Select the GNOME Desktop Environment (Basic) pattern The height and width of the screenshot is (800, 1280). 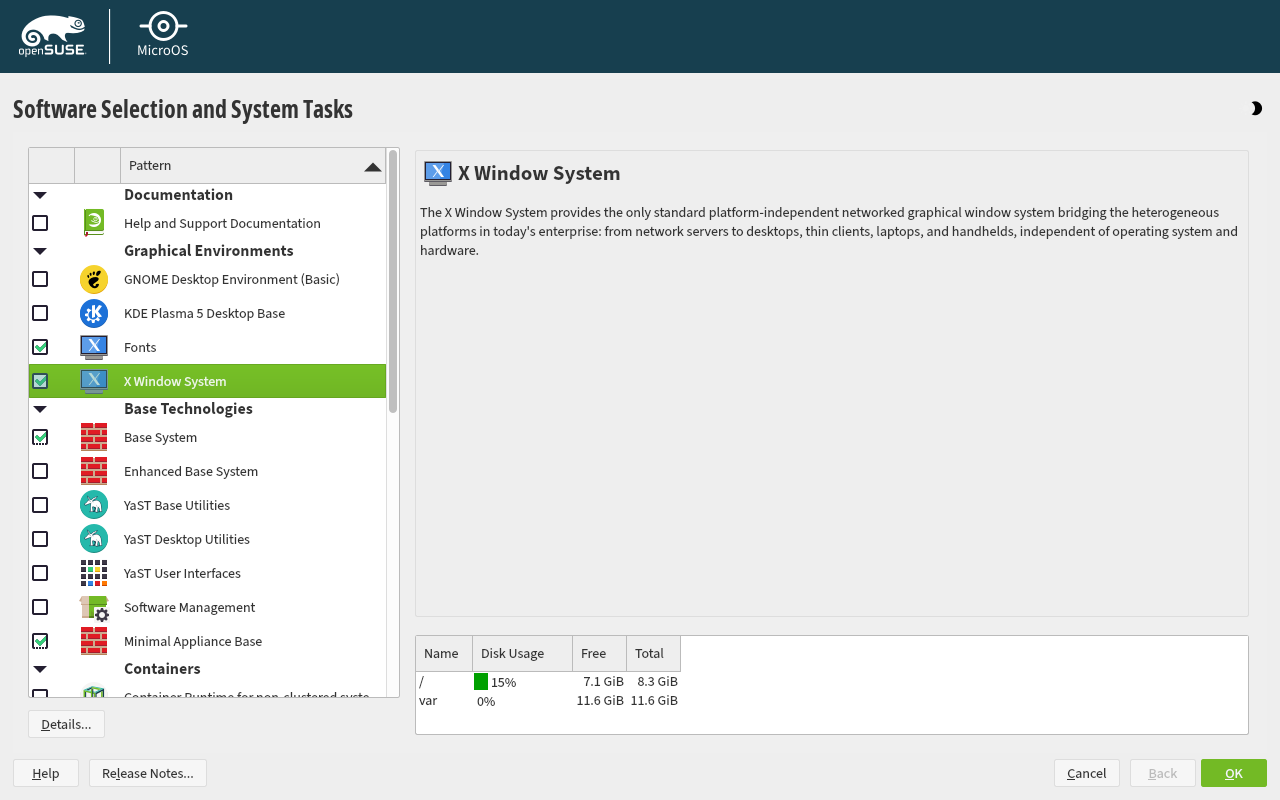click(x=207, y=279)
